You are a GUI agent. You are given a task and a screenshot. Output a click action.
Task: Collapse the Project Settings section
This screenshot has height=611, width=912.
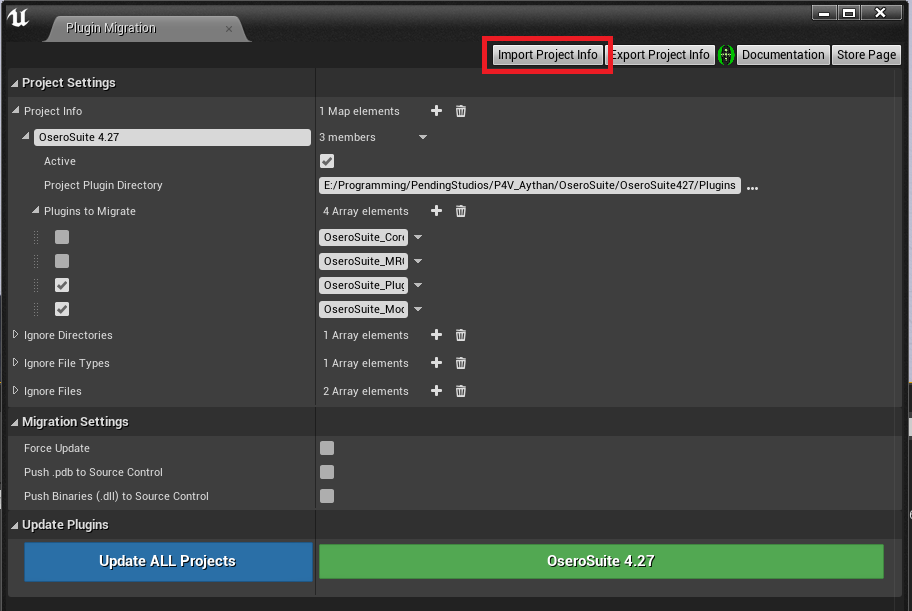pos(15,84)
